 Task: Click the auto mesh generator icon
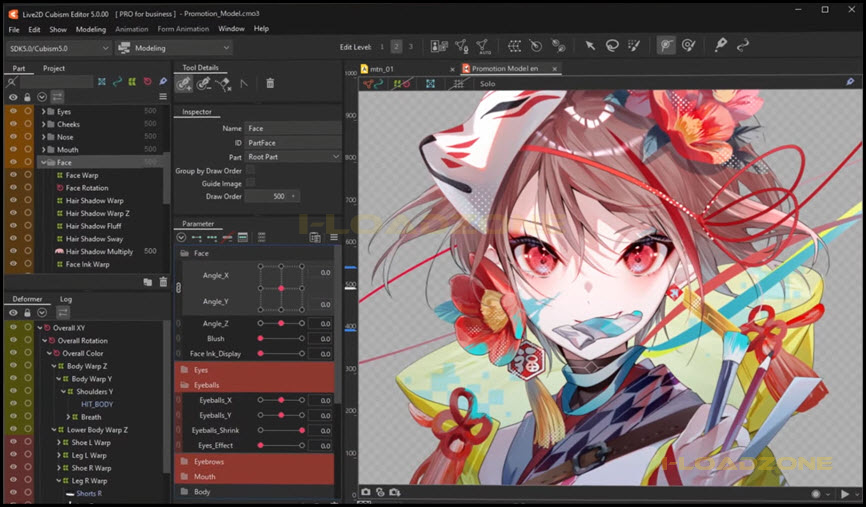point(483,46)
